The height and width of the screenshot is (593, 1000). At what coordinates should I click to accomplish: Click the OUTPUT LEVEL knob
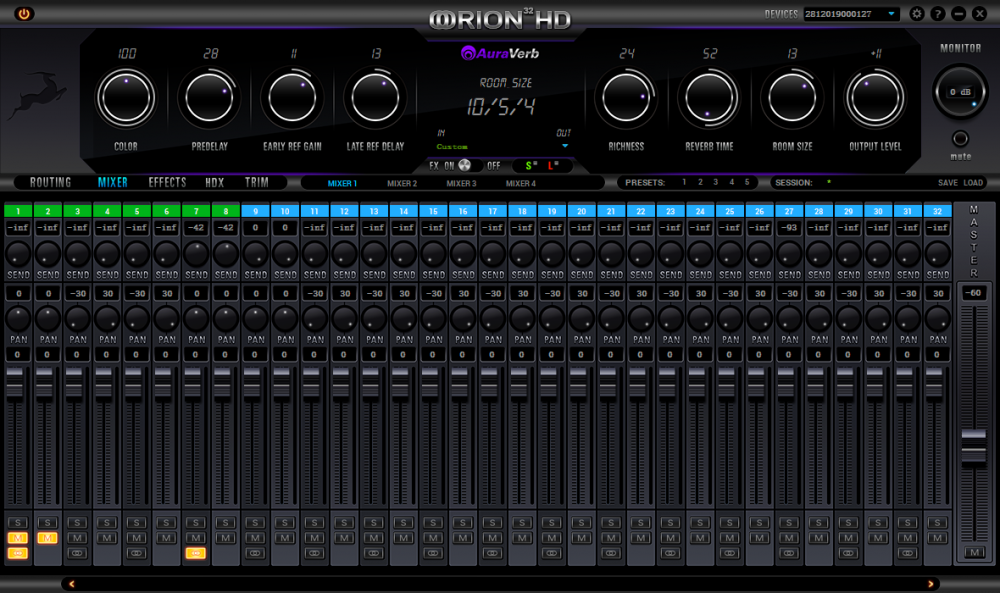tap(875, 97)
